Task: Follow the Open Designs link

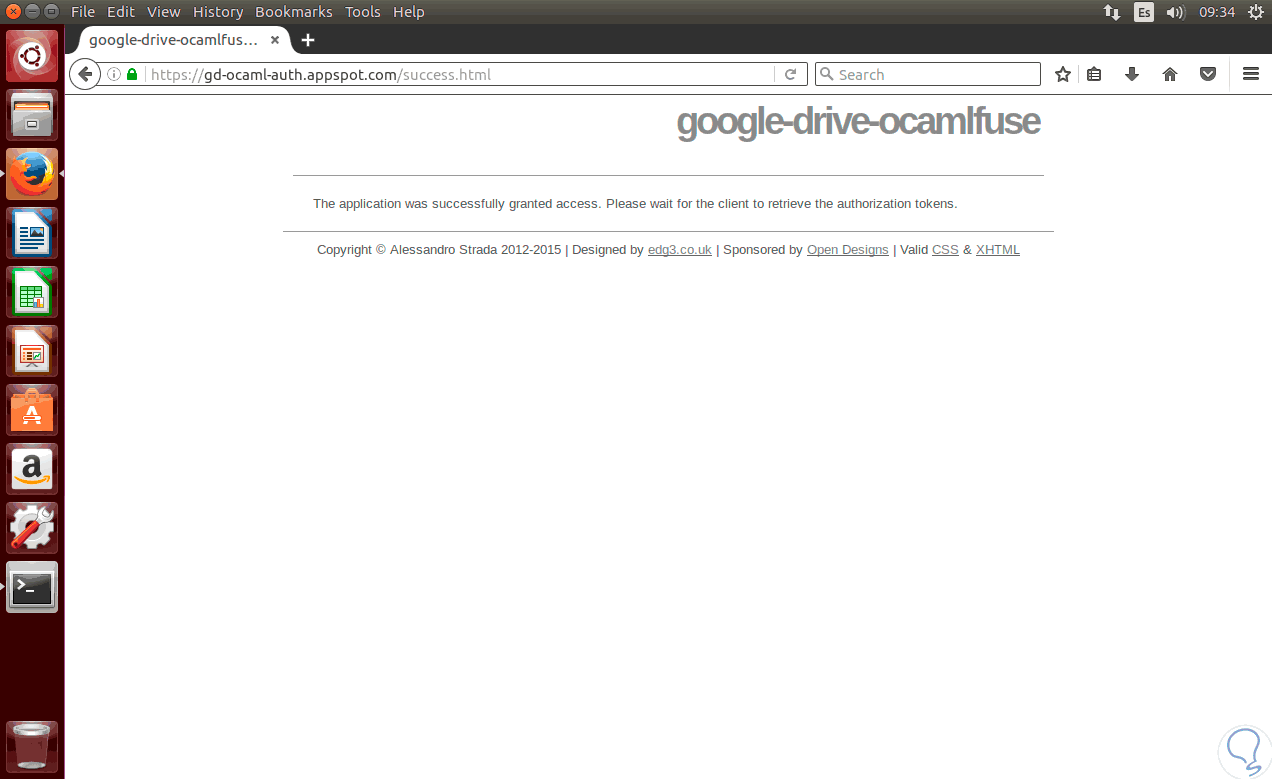Action: point(848,250)
